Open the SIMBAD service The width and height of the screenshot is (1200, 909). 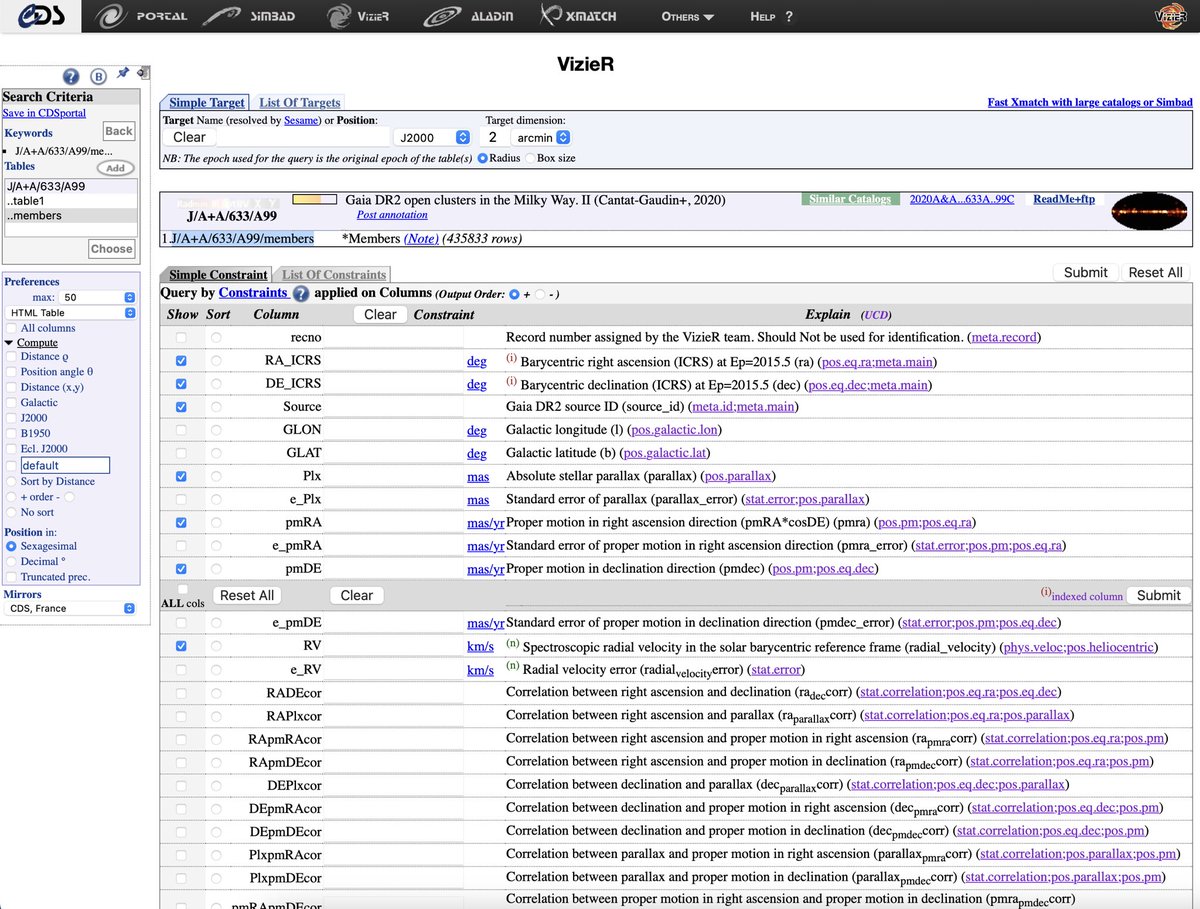[x=250, y=16]
